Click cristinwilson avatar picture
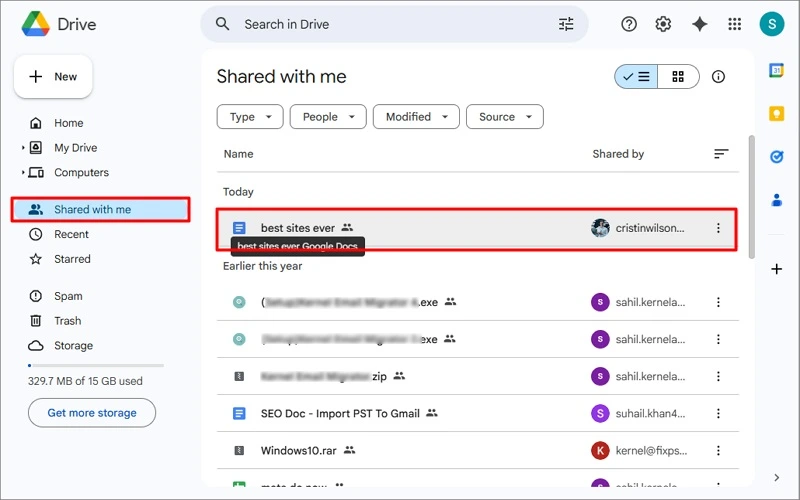Image resolution: width=800 pixels, height=500 pixels. click(x=600, y=228)
